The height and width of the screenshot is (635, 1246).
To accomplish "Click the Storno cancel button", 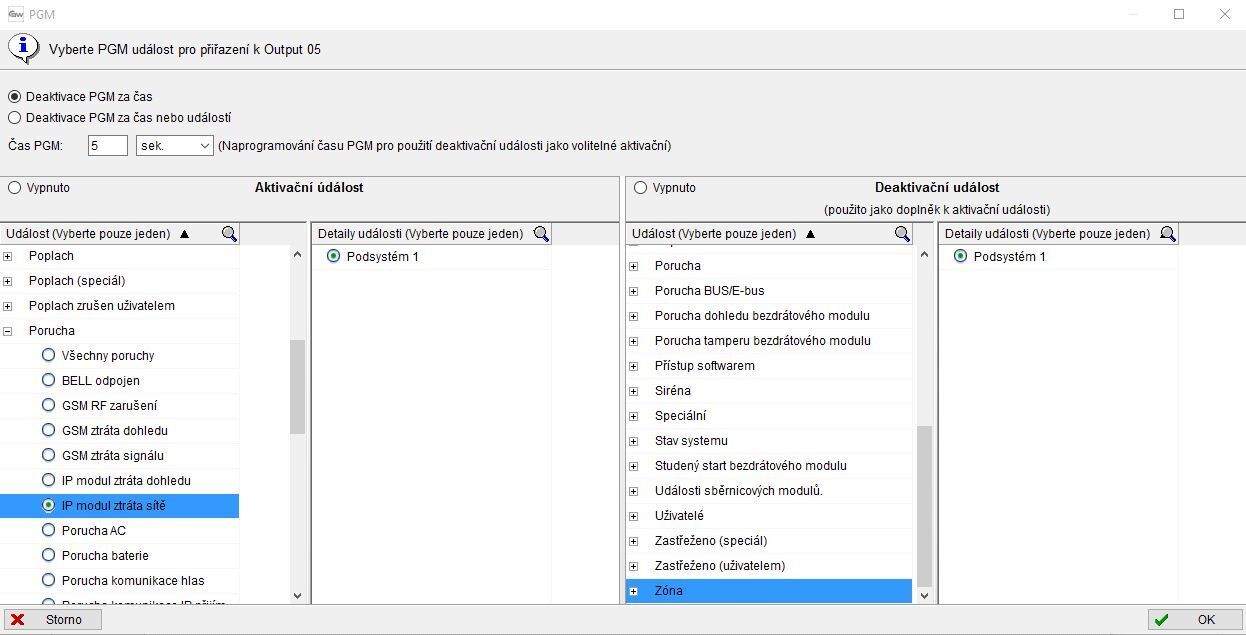I will pos(52,620).
